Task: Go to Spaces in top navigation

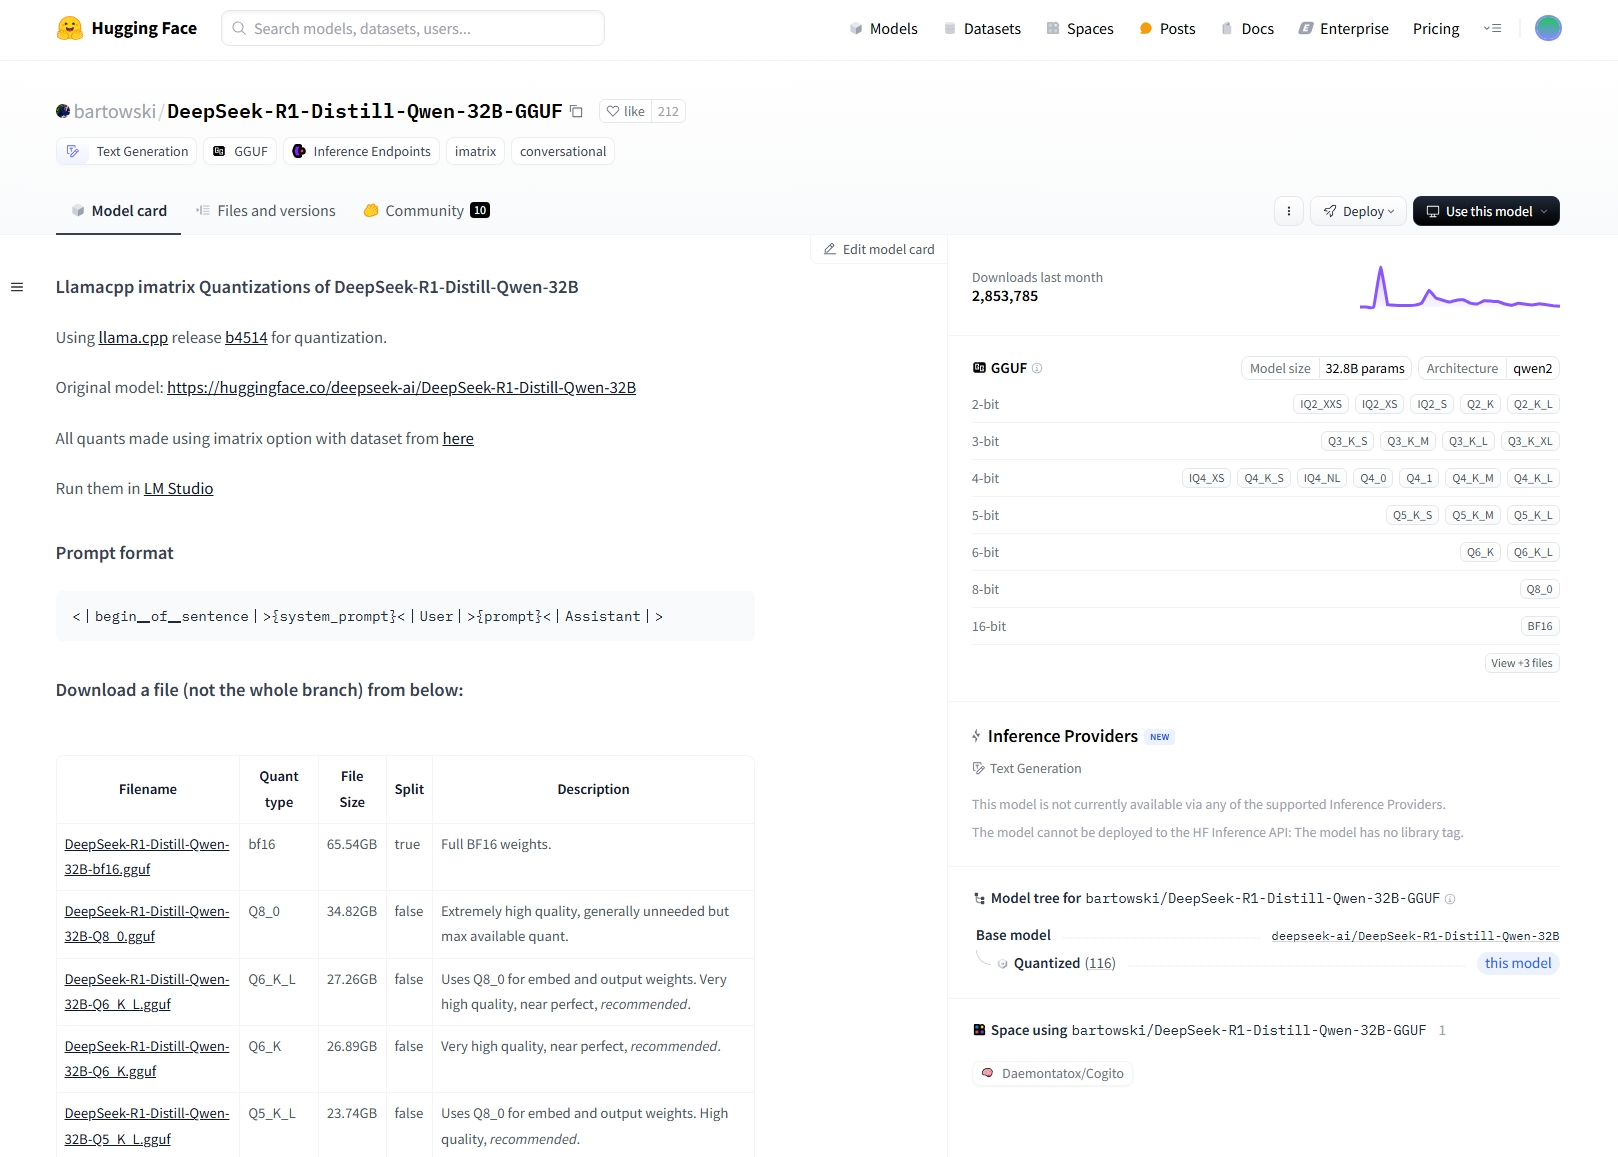Action: pyautogui.click(x=1080, y=28)
